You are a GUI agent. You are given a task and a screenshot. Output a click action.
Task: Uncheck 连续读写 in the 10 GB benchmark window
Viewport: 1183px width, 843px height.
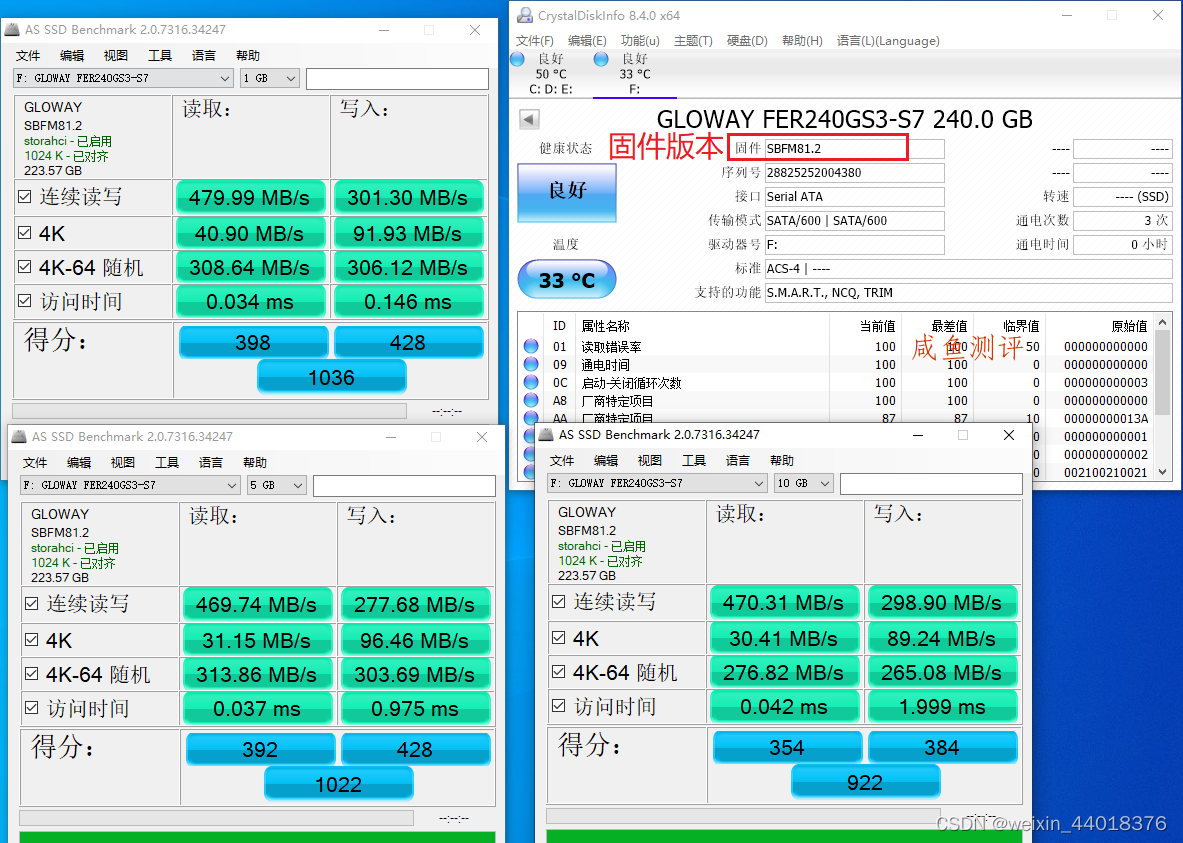pyautogui.click(x=558, y=601)
